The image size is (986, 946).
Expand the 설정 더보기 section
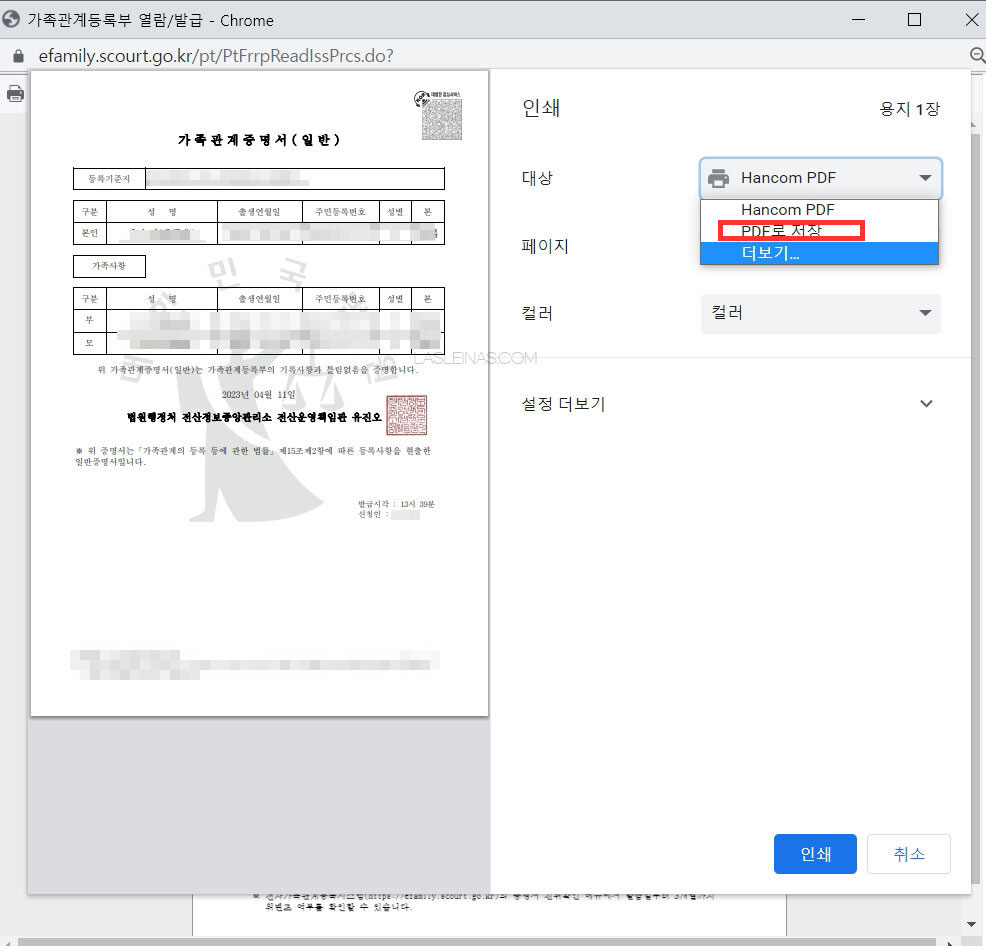[727, 404]
